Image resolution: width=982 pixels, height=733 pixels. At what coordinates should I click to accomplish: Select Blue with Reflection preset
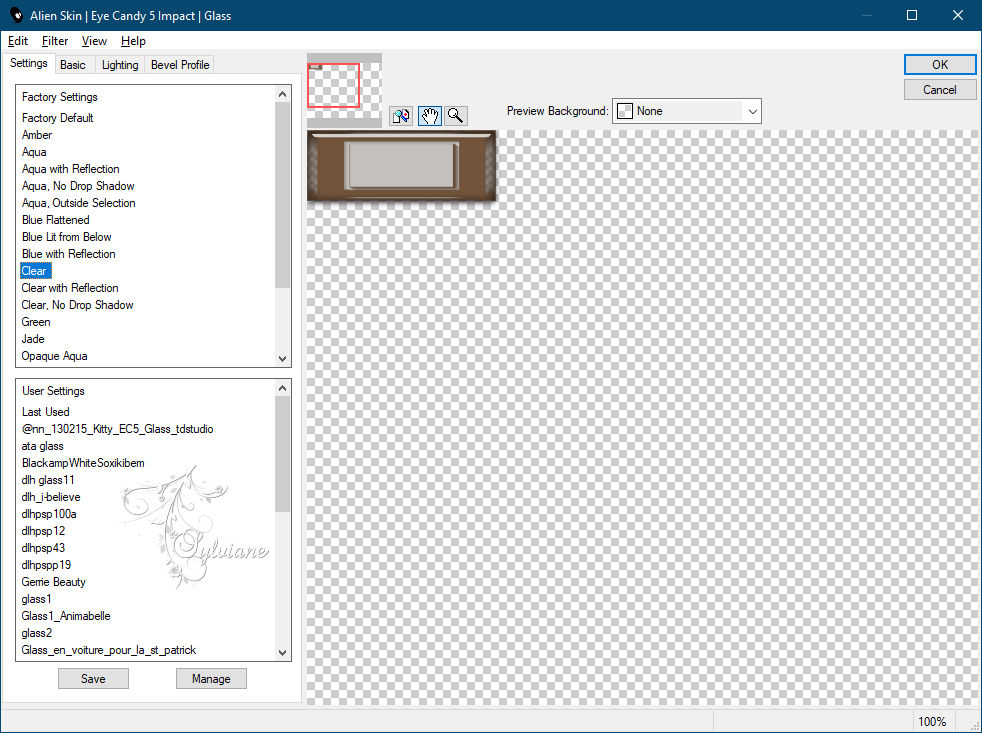[x=68, y=254]
